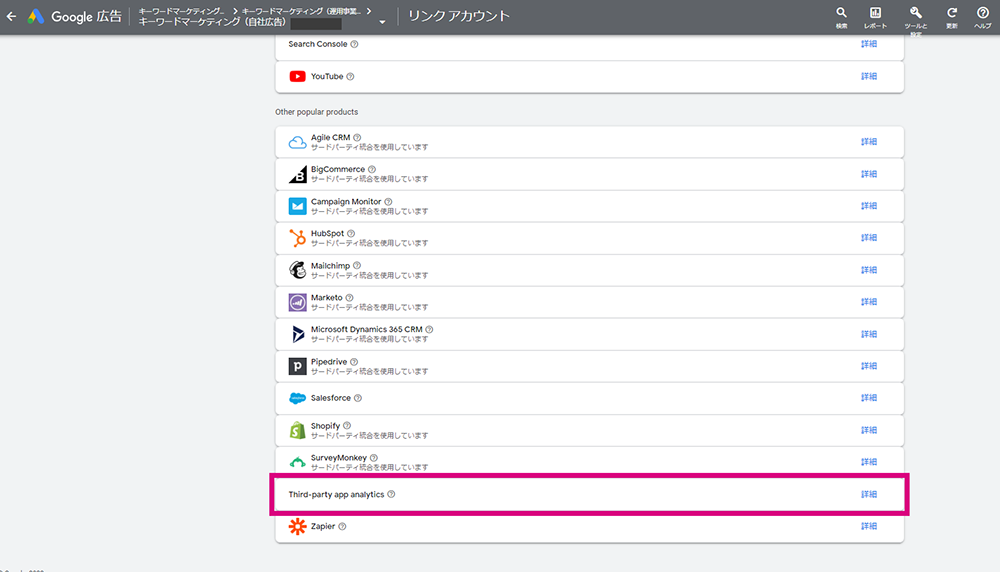This screenshot has height=572, width=1000.
Task: Click the Salesforce row name
Action: tap(331, 398)
